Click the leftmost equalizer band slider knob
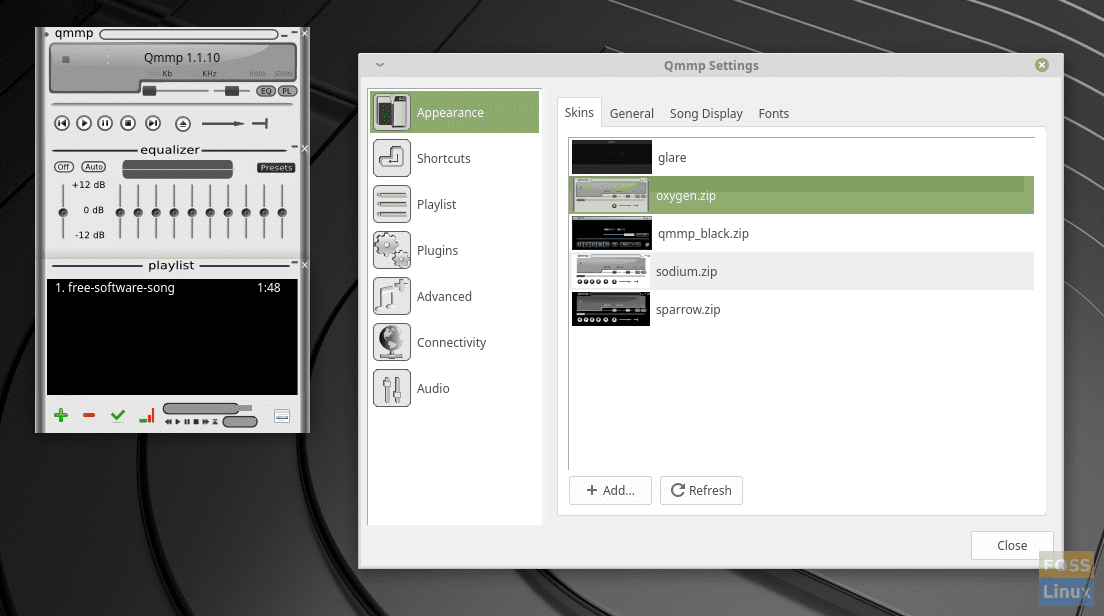This screenshot has height=616, width=1104. [120, 213]
